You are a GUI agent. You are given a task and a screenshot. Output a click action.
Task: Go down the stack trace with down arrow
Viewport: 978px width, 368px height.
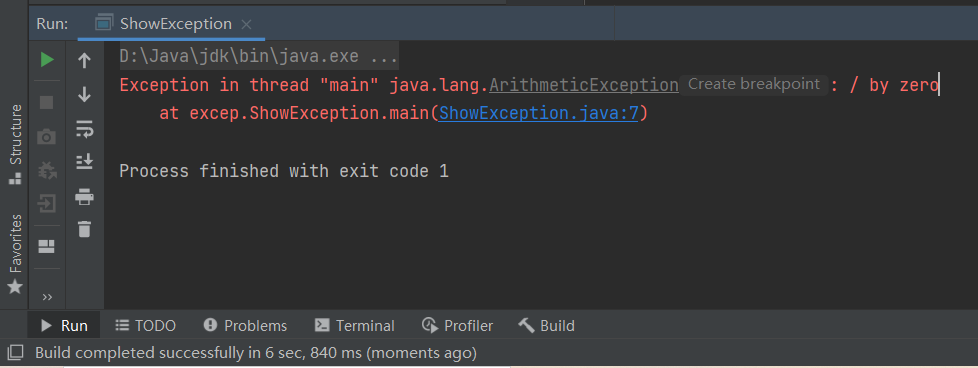pos(84,95)
